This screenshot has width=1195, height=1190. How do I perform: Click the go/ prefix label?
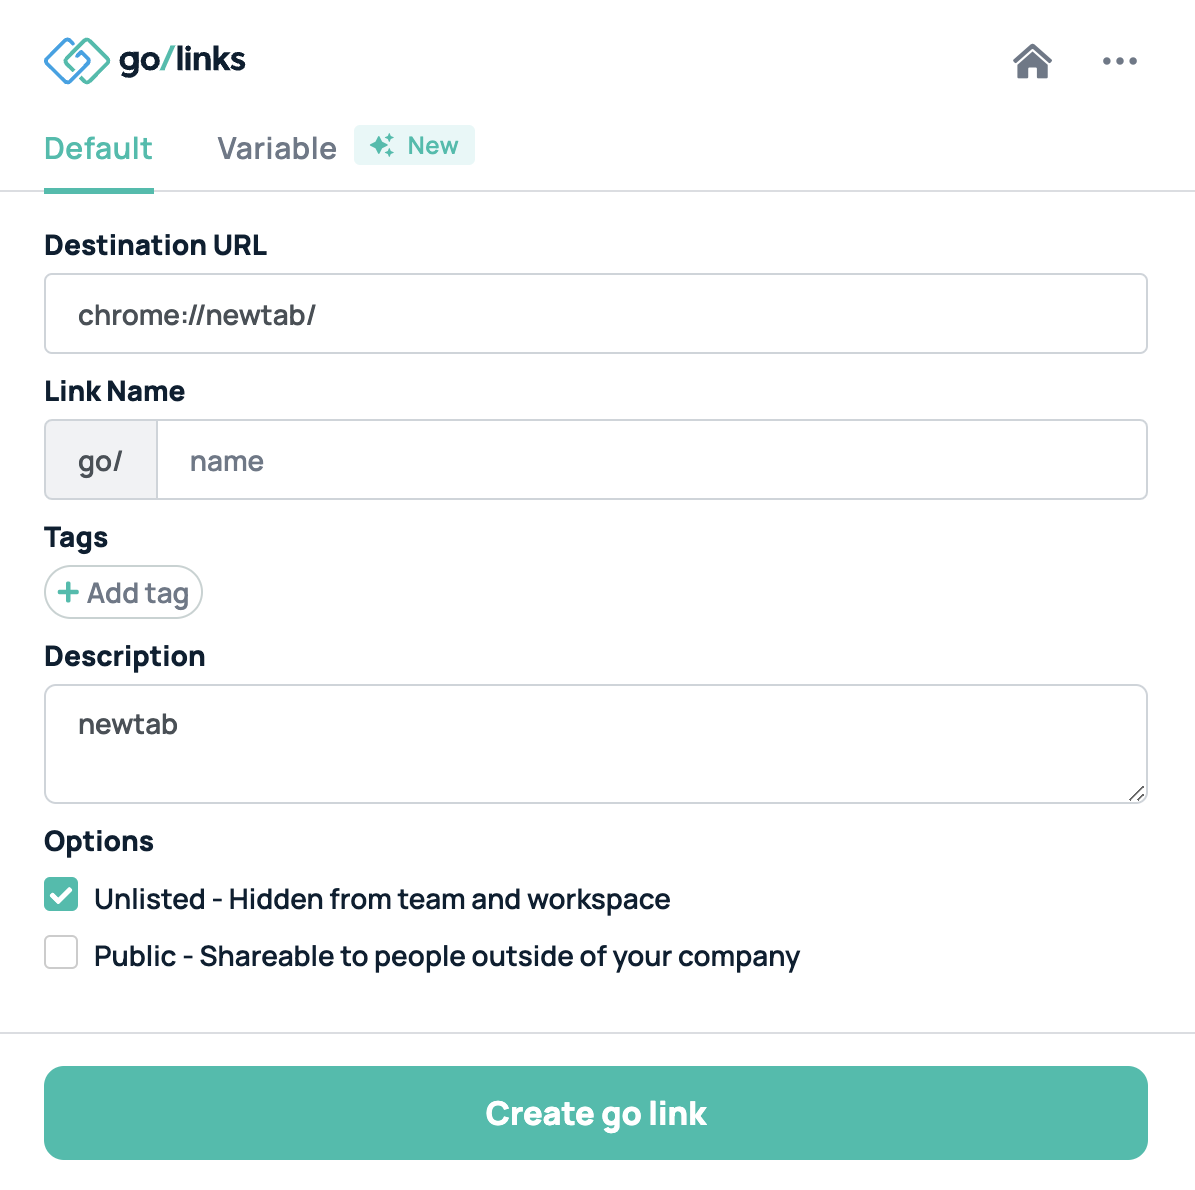click(100, 460)
